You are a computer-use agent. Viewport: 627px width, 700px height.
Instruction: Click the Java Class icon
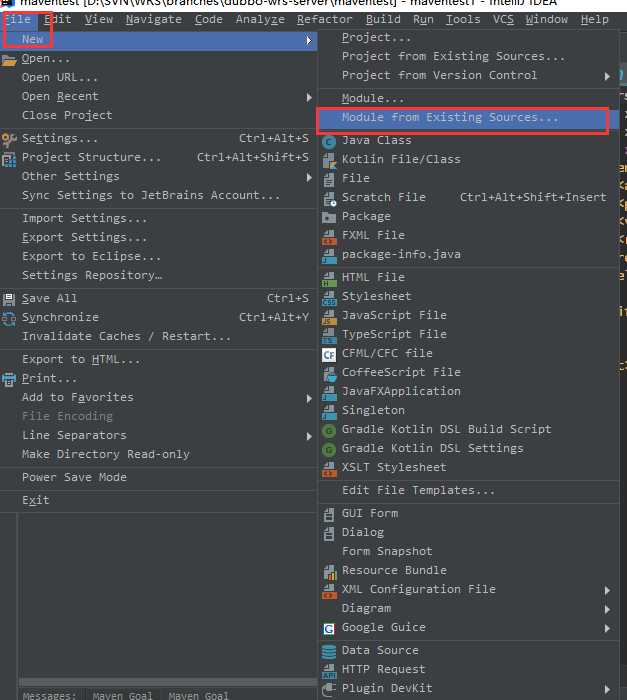pyautogui.click(x=329, y=142)
